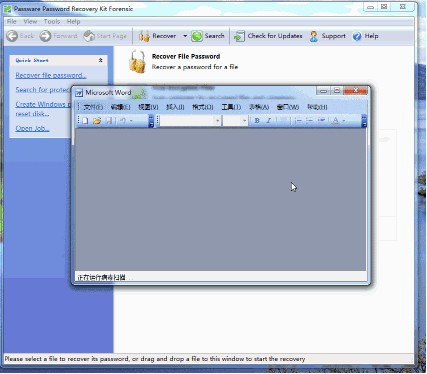This screenshot has height=374, width=427.
Task: Click the Recover toolbar padlock icon
Action: click(144, 36)
